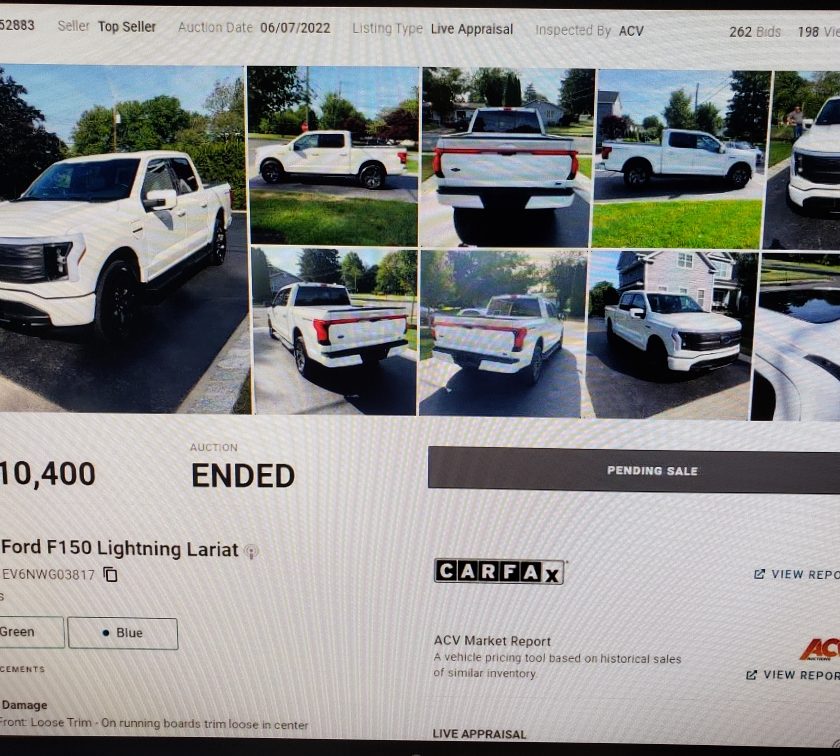Click the VIEW REPORT link beside CARFAX

point(805,574)
